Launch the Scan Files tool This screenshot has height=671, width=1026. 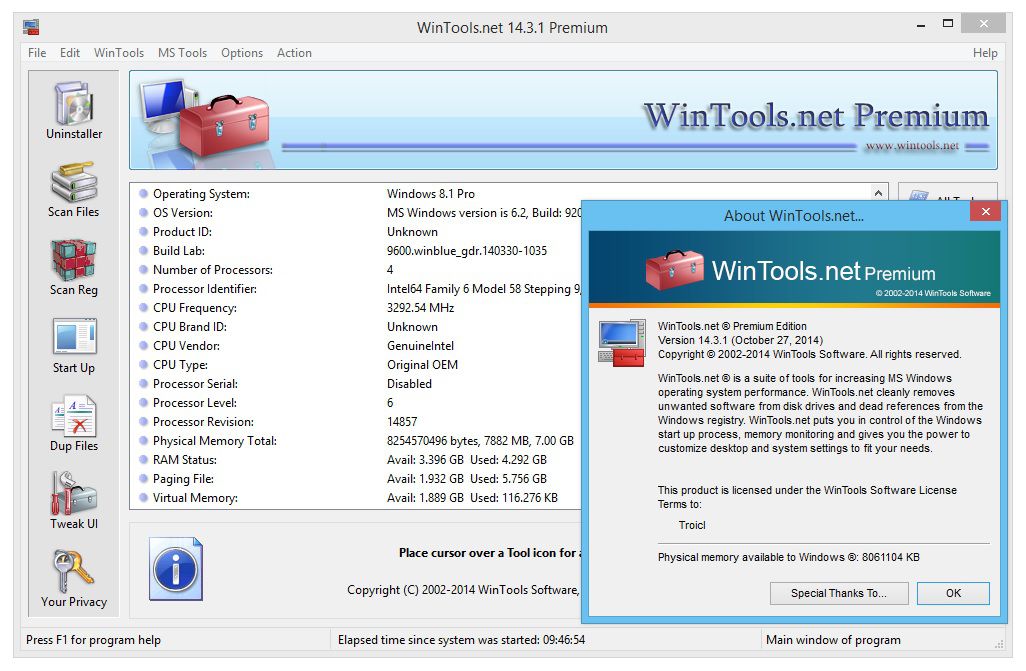point(74,188)
